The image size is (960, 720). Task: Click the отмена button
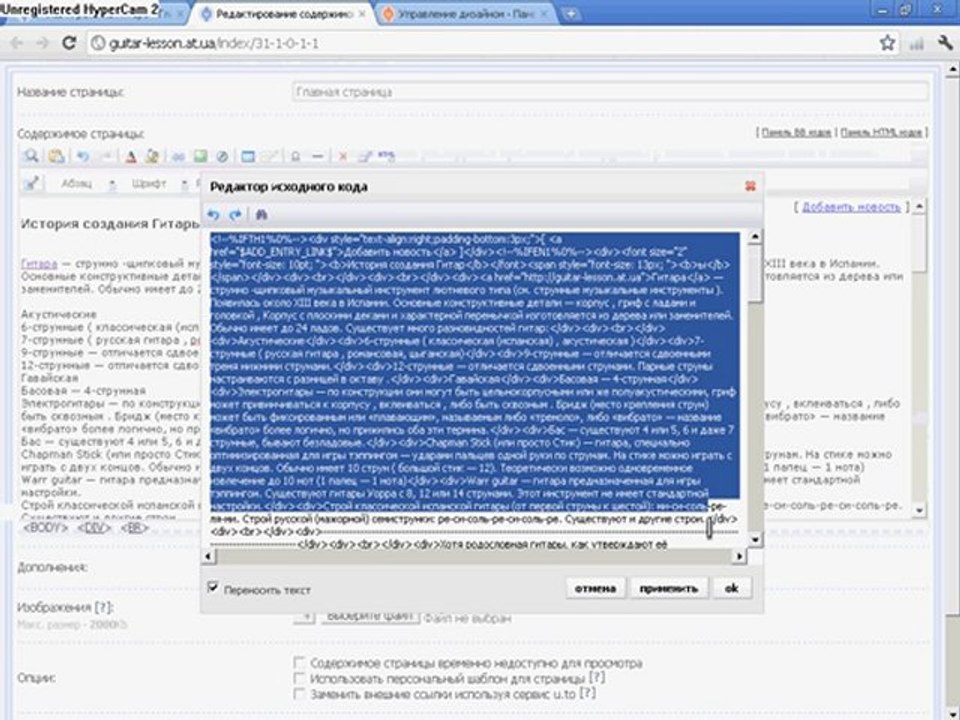[x=595, y=588]
